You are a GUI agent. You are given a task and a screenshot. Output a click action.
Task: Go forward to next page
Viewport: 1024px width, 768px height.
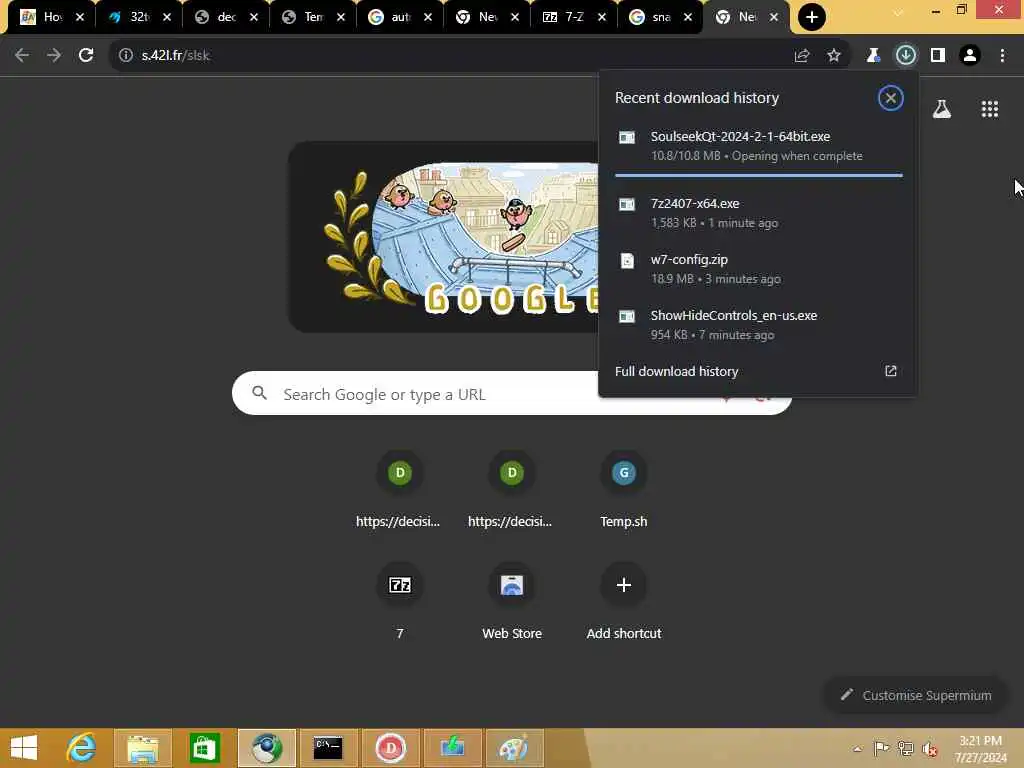[x=54, y=56]
